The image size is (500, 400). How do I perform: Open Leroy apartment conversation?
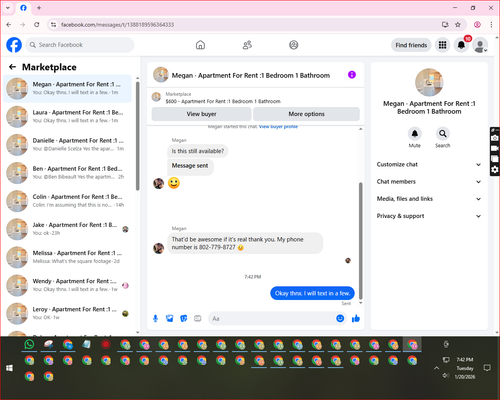pos(68,313)
